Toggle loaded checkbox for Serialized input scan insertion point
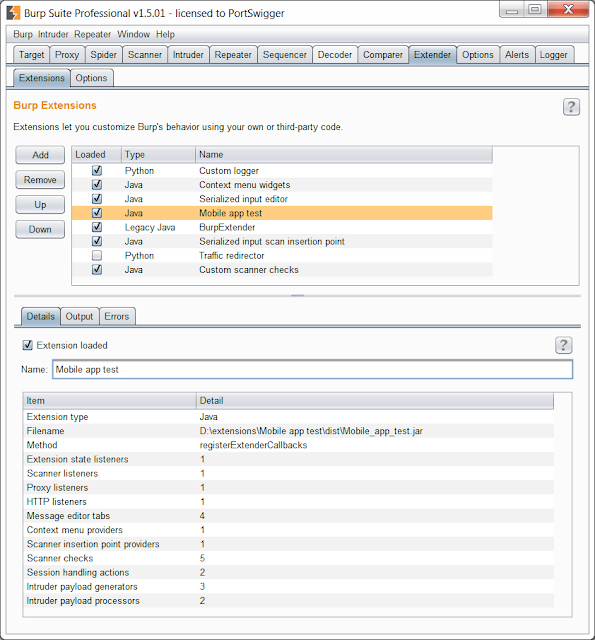 point(97,241)
